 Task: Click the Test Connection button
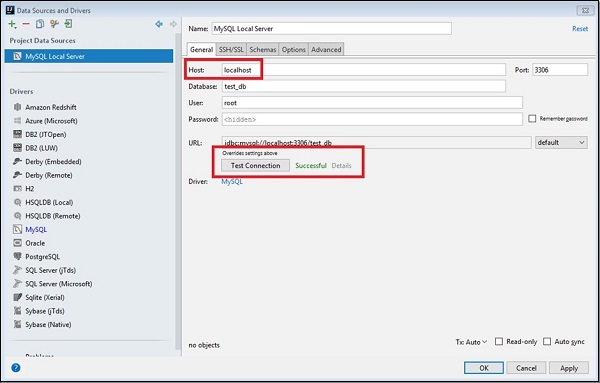coord(255,166)
